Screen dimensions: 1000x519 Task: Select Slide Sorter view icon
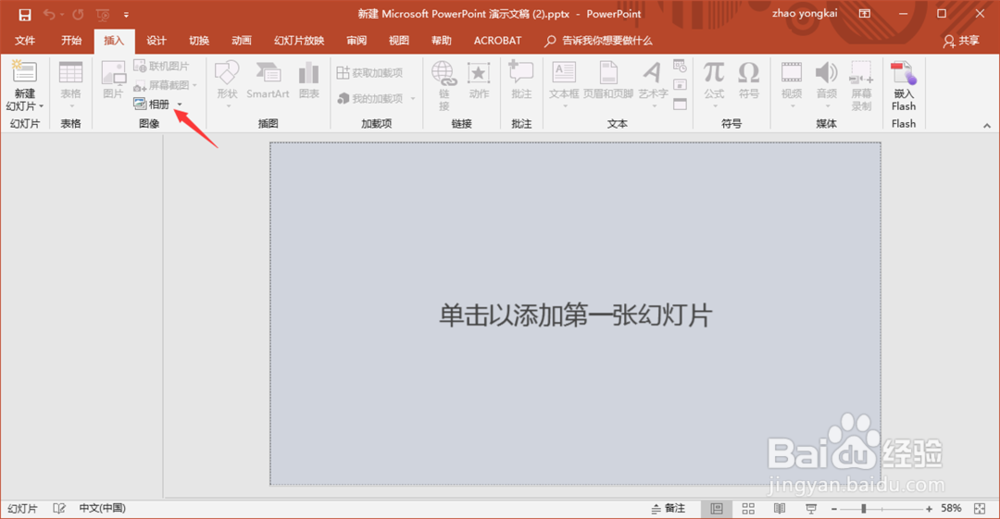748,508
